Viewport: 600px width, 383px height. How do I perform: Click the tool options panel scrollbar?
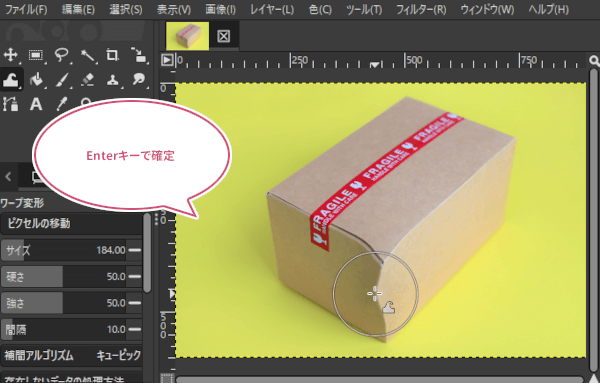pyautogui.click(x=147, y=253)
